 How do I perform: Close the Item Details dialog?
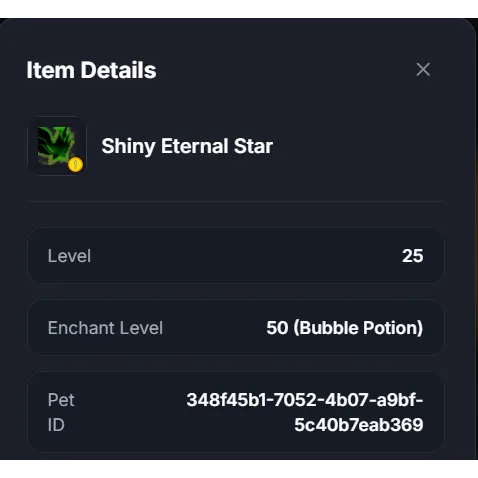point(423,70)
